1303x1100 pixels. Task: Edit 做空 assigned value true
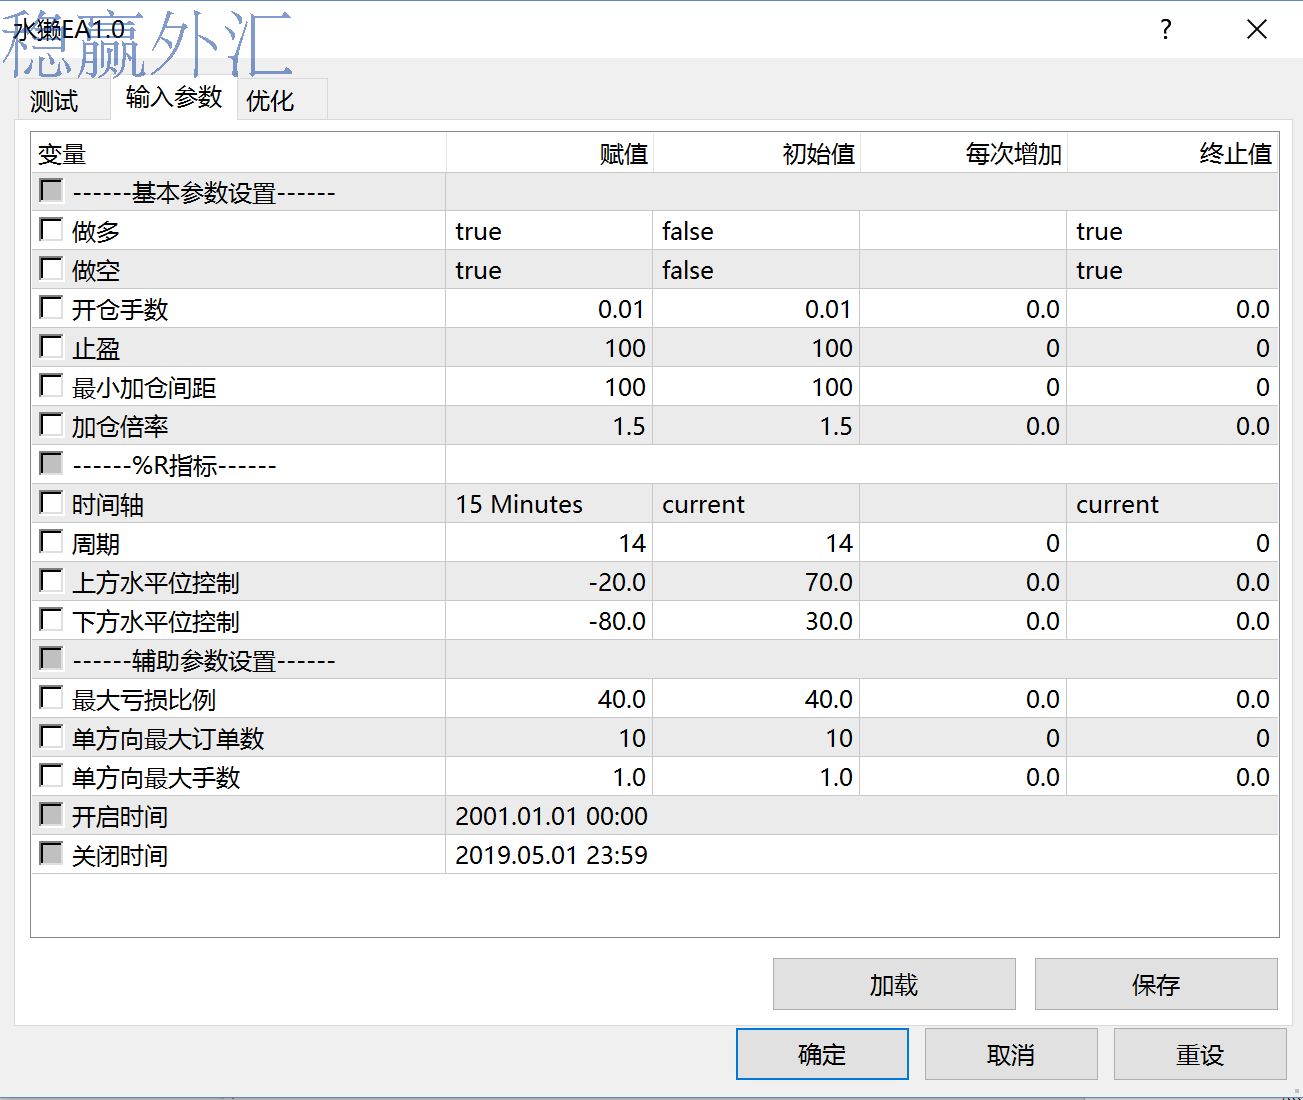point(549,270)
